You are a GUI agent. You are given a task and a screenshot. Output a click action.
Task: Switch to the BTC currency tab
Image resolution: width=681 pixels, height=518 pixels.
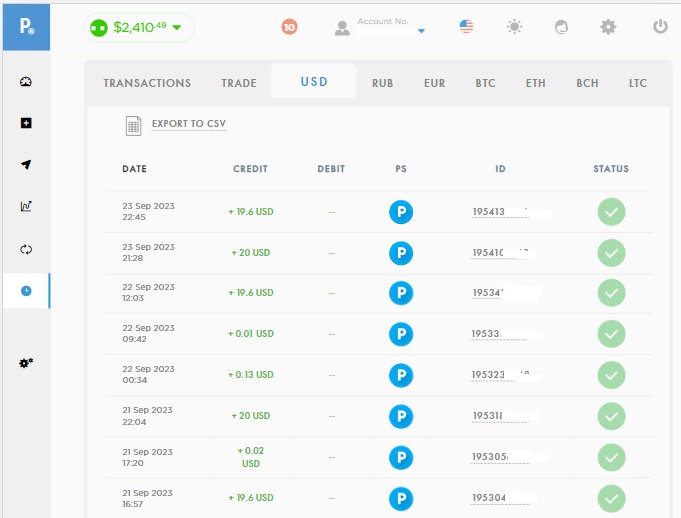487,83
